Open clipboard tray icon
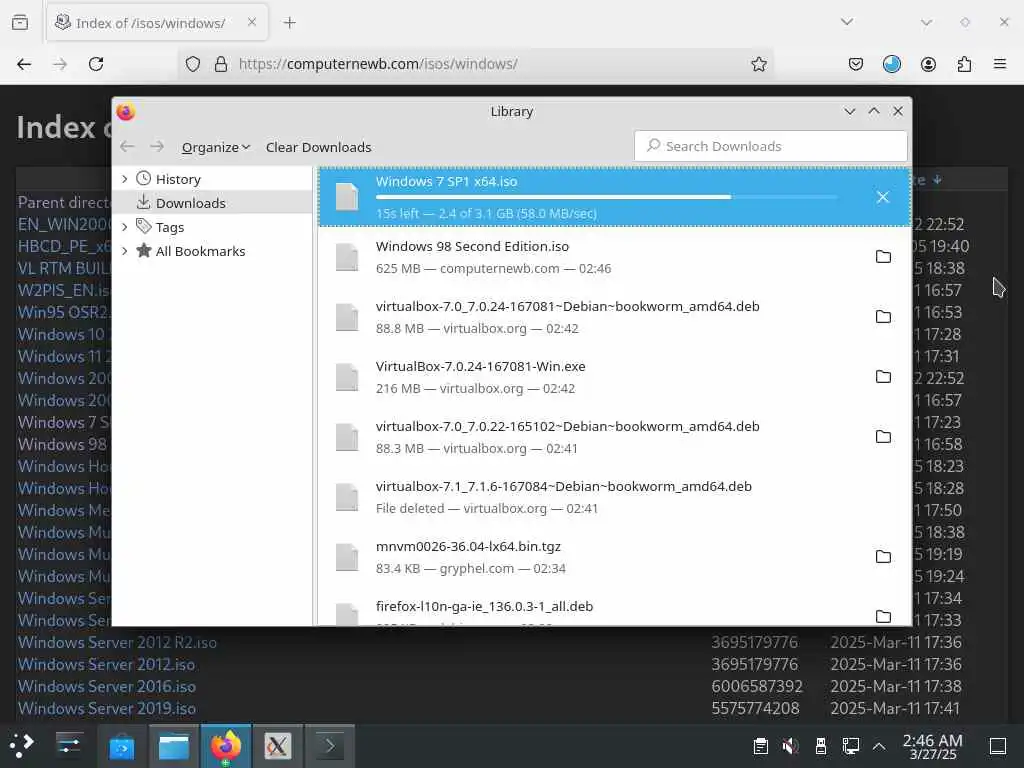The image size is (1024, 768). (x=760, y=746)
